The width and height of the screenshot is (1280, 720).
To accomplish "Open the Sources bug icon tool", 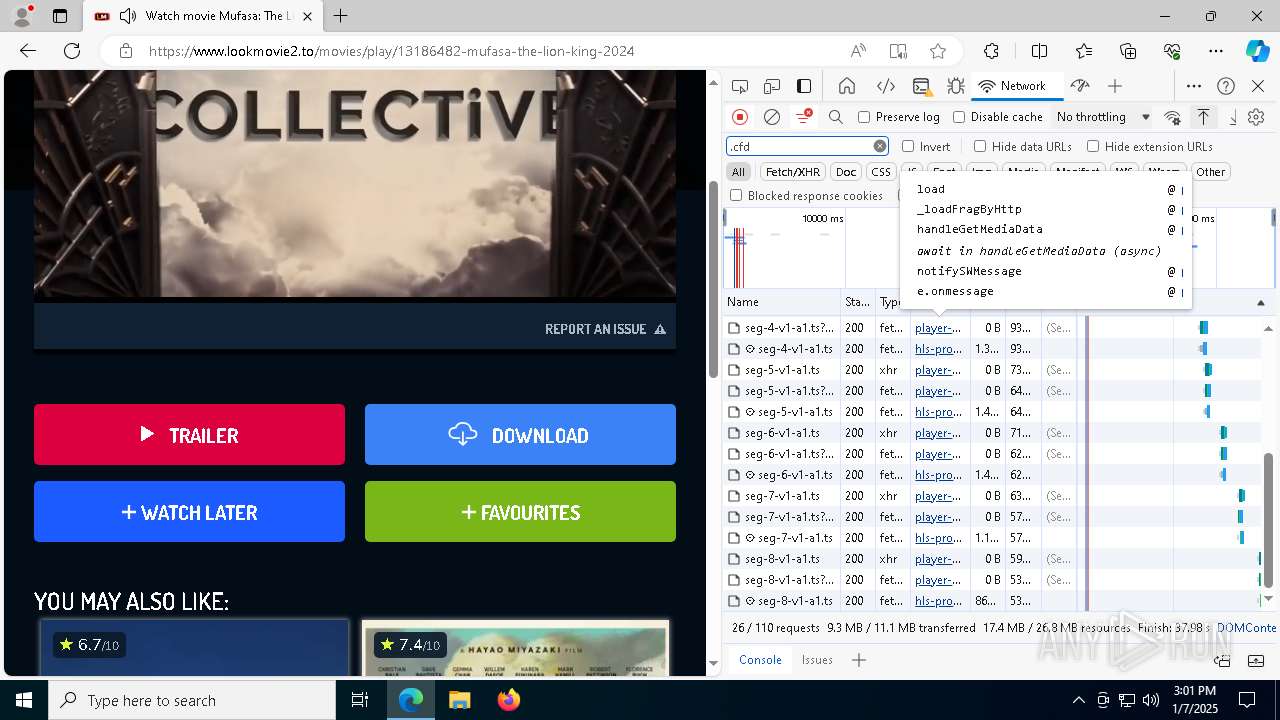I will tap(955, 86).
